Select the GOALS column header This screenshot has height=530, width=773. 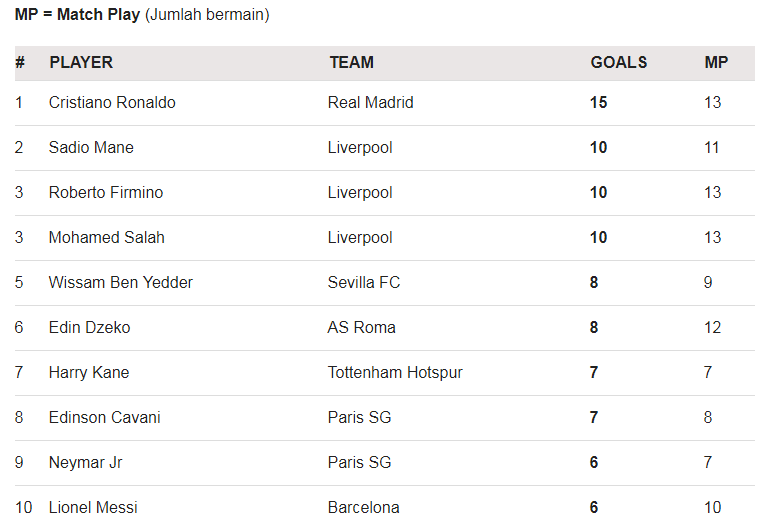pyautogui.click(x=618, y=62)
